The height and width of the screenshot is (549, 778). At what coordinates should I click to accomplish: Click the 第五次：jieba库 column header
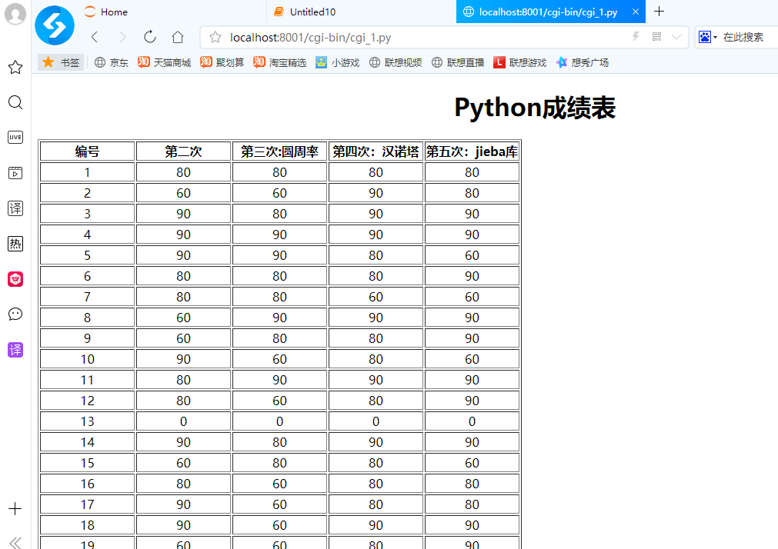coord(472,151)
